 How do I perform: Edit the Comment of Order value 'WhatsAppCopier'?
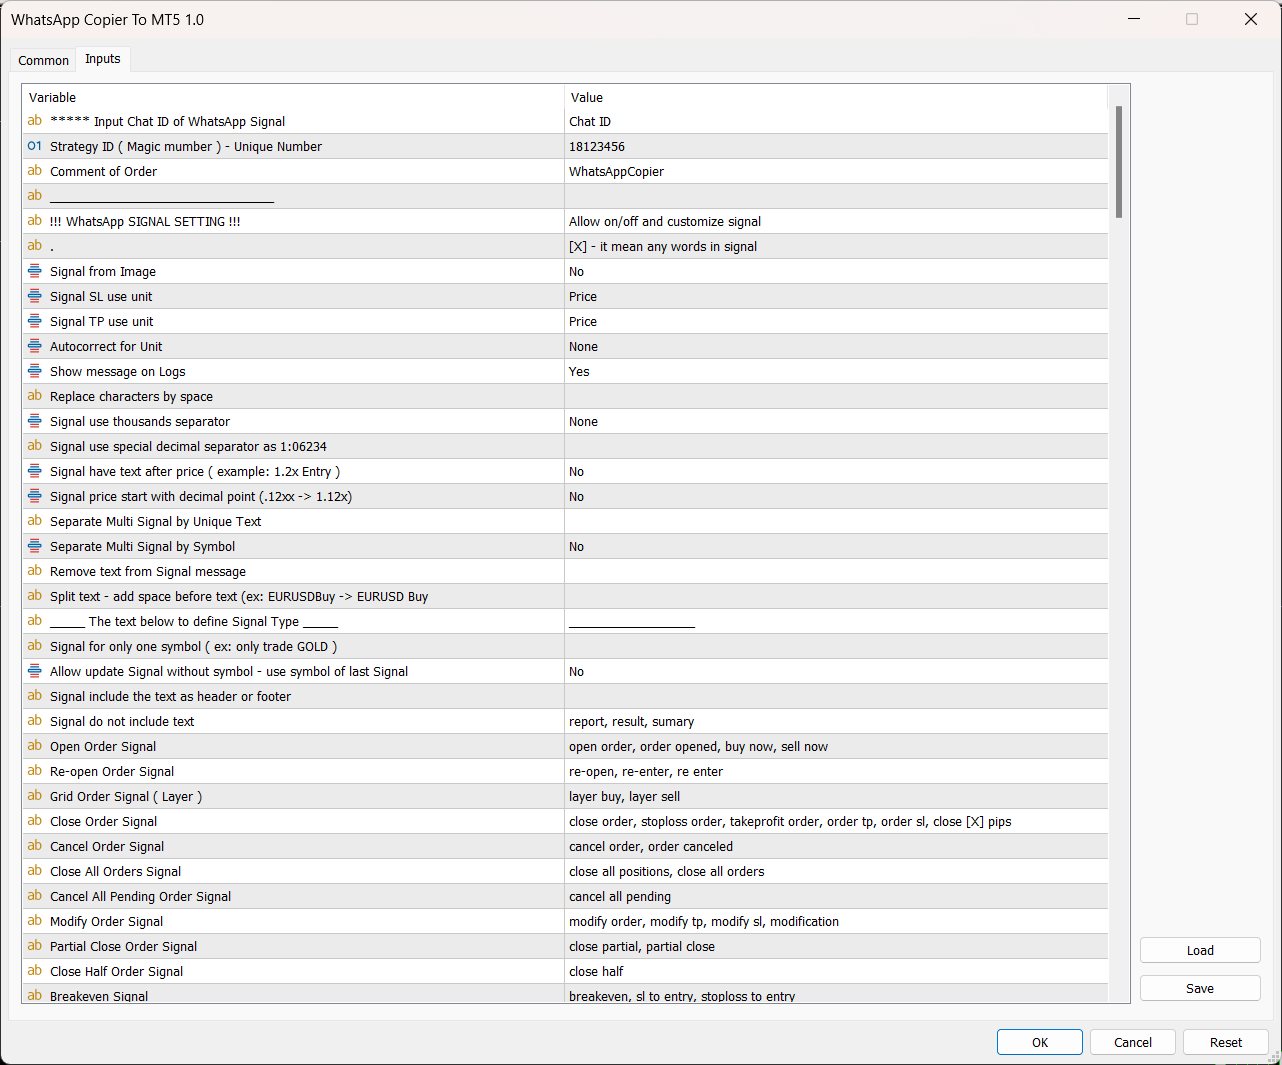click(836, 171)
